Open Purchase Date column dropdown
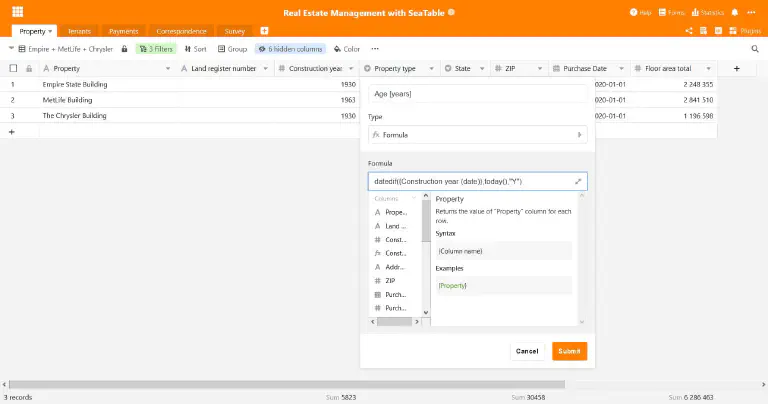Viewport: 768px width, 404px height. click(622, 69)
